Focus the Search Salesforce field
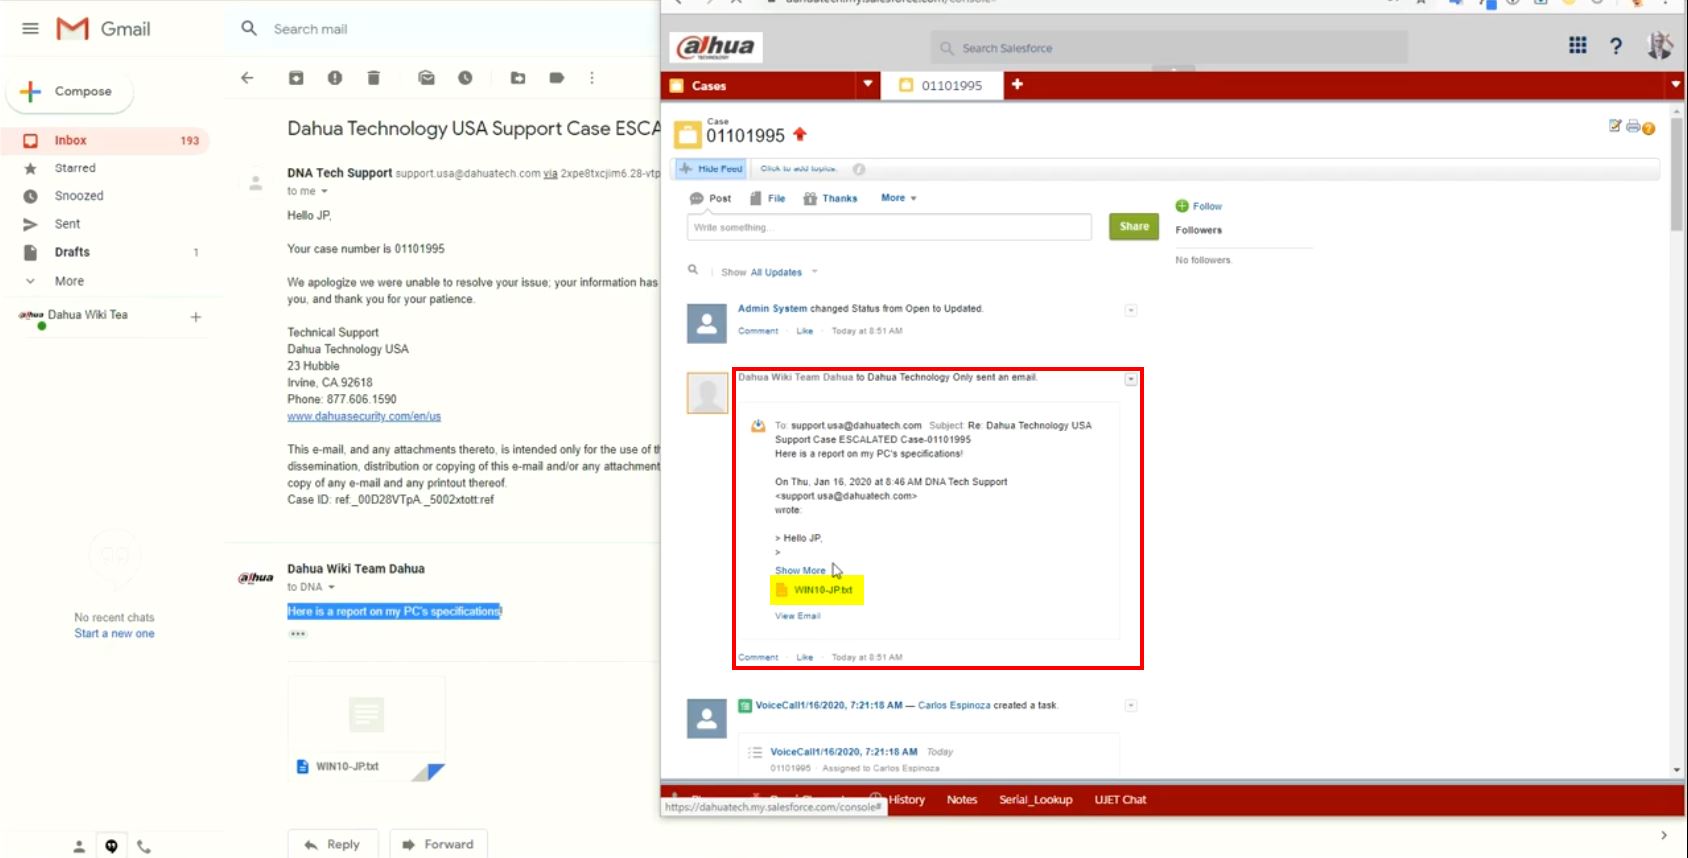 1168,48
